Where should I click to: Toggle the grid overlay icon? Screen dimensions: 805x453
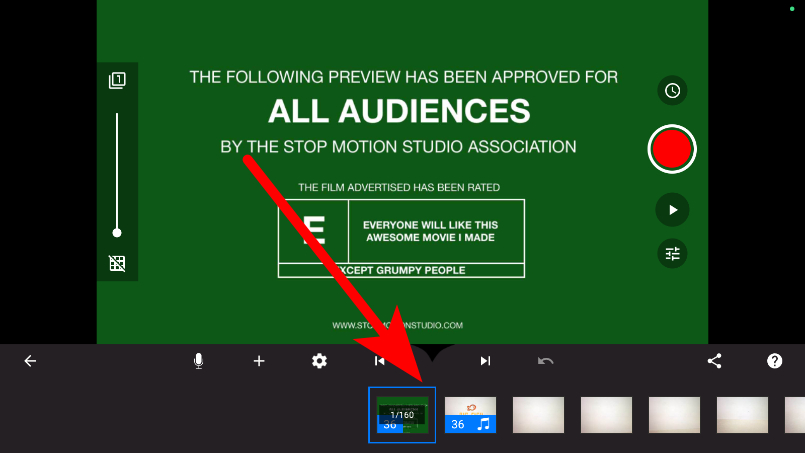click(x=117, y=263)
